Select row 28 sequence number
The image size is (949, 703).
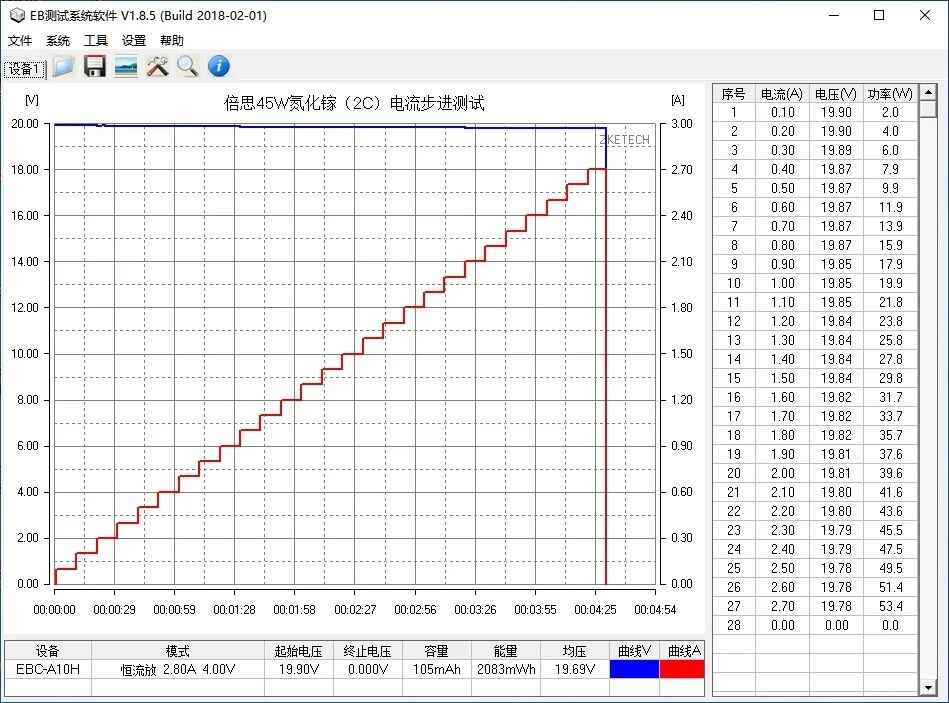point(734,625)
